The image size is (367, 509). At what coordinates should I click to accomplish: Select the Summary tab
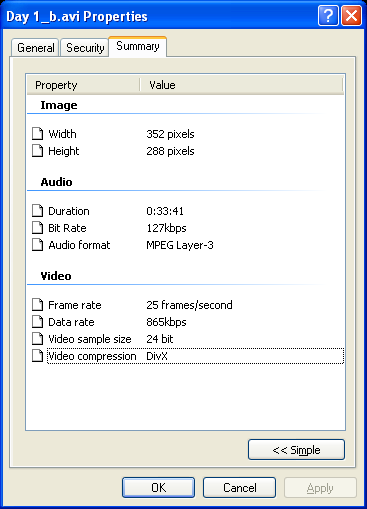point(138,46)
